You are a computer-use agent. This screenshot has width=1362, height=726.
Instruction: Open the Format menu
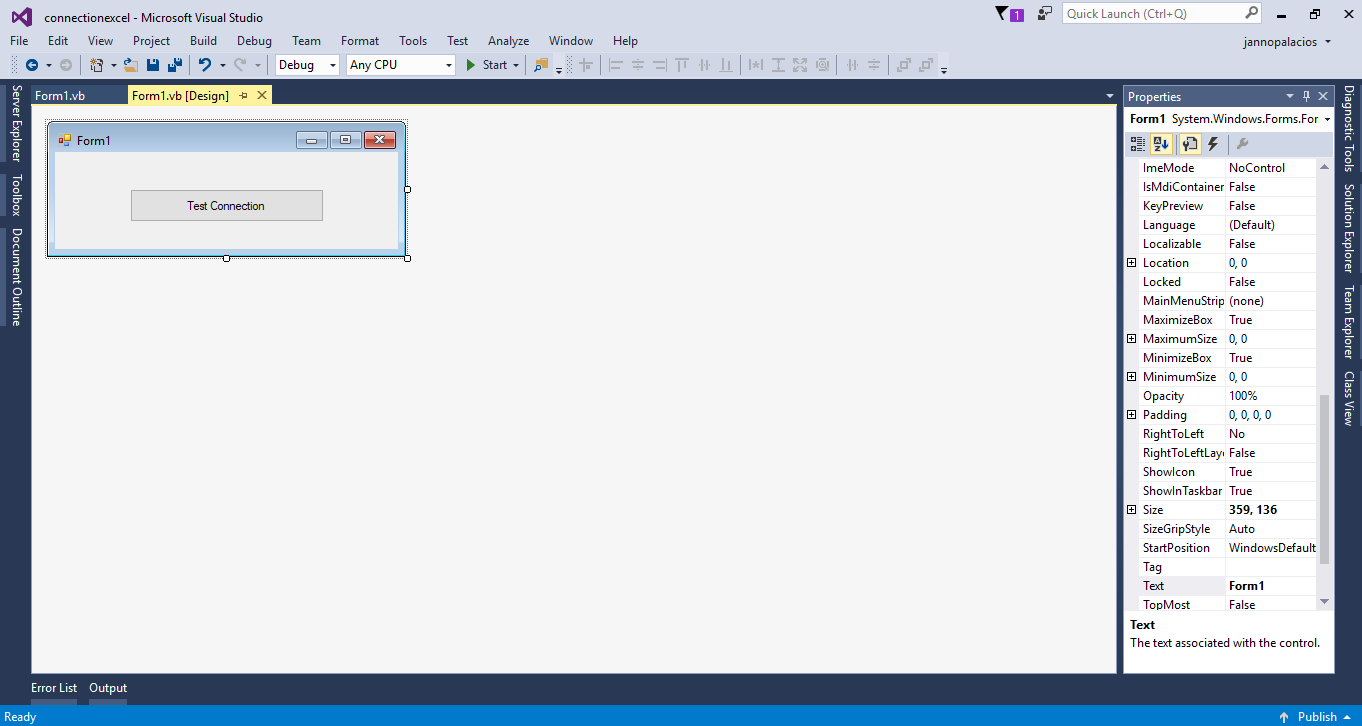pyautogui.click(x=360, y=41)
